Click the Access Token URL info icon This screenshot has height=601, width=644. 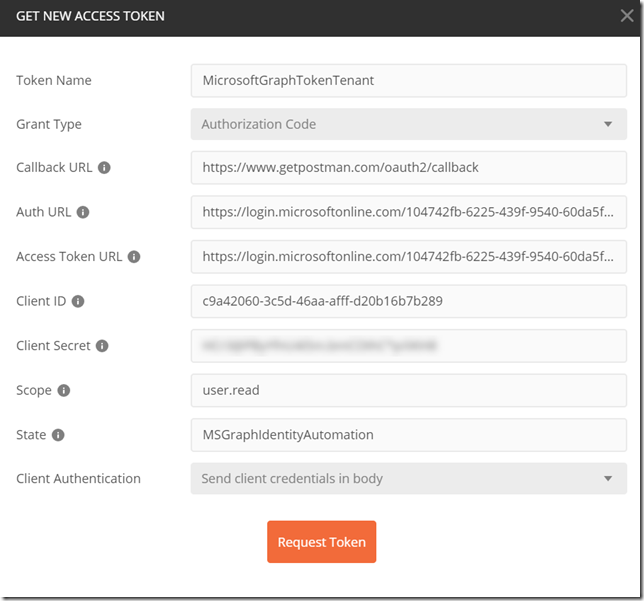pyautogui.click(x=134, y=257)
